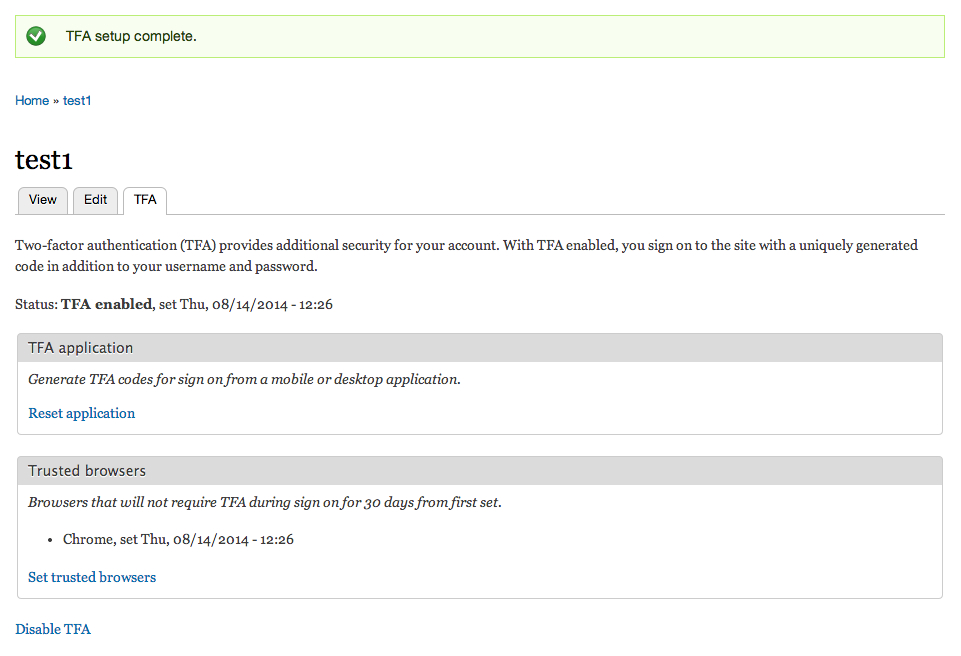
Task: Click the green checkmark status icon
Action: click(36, 35)
